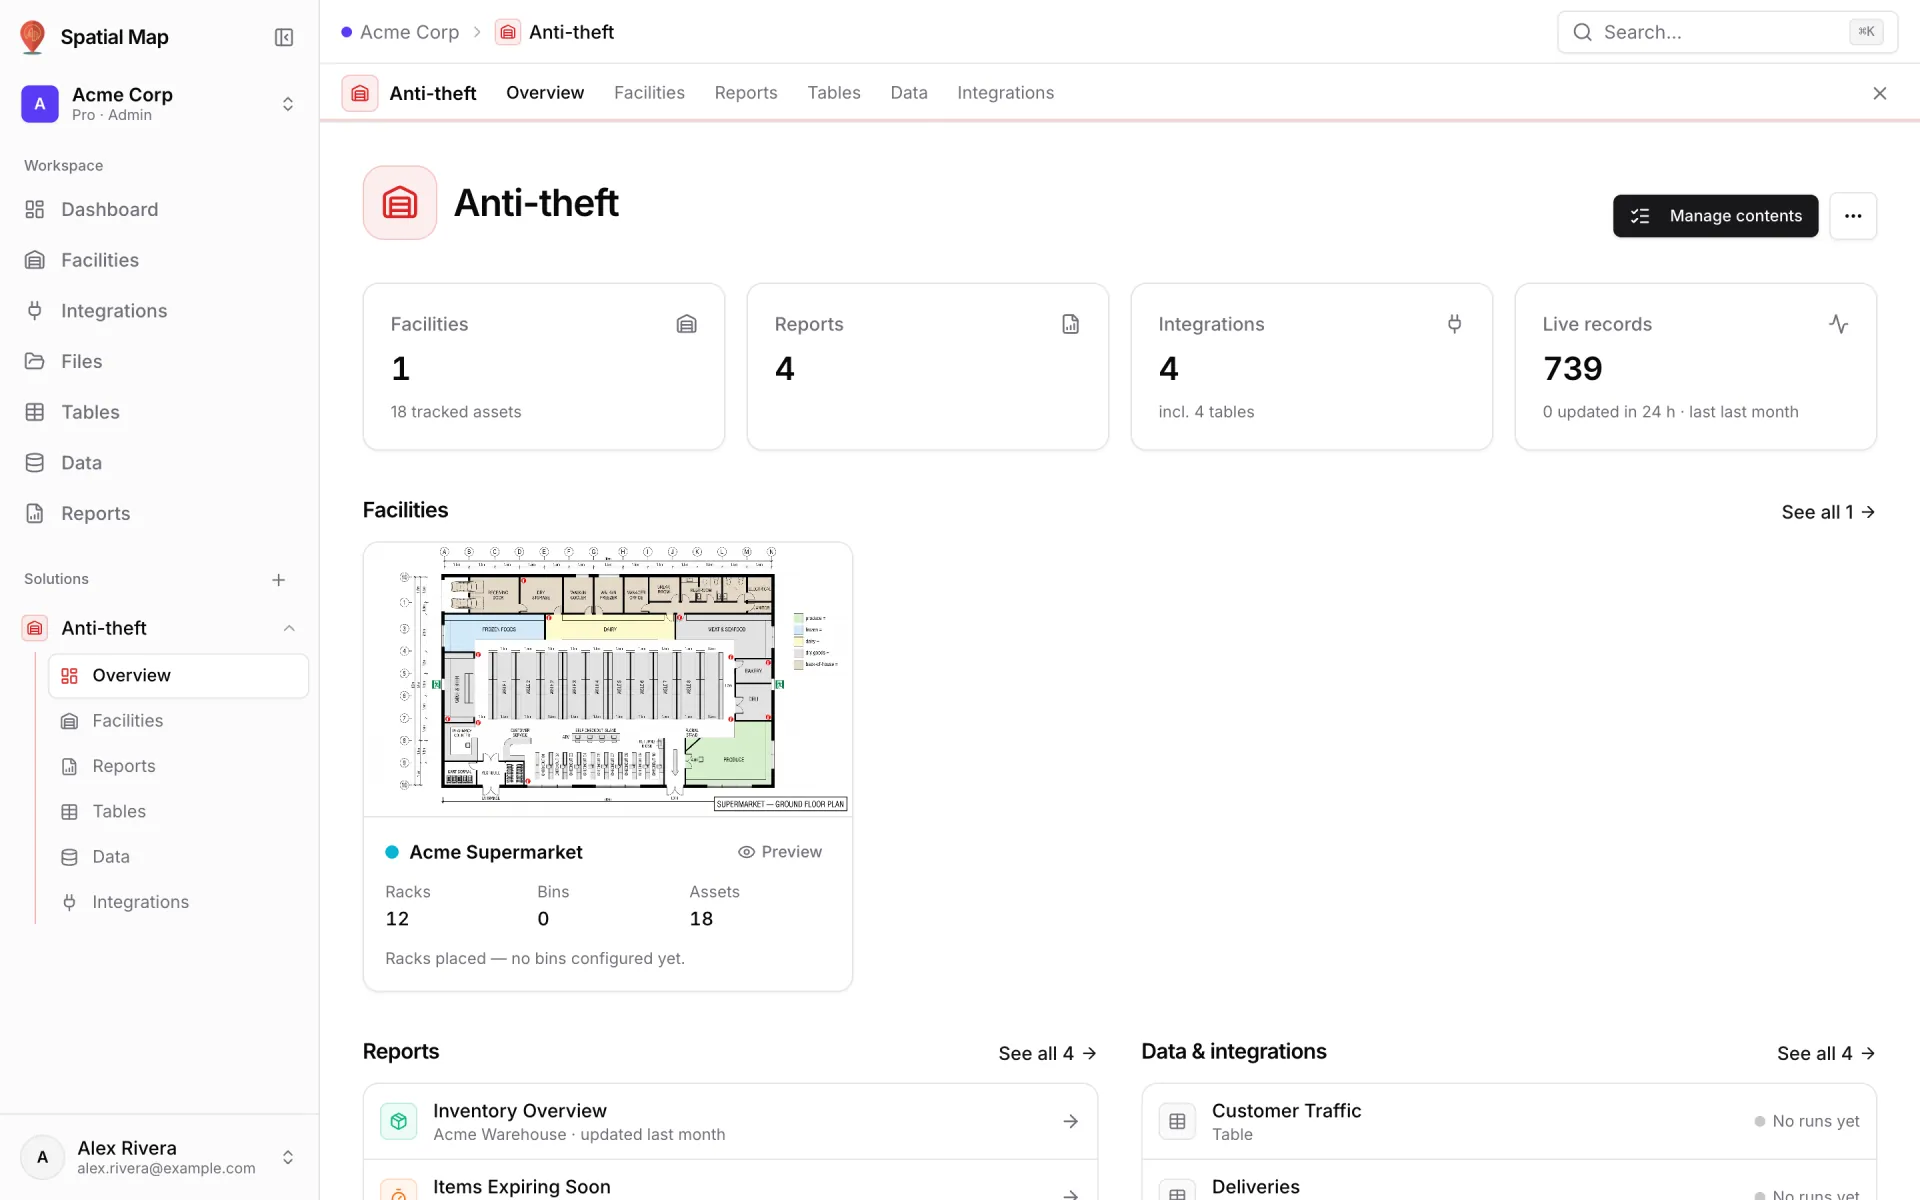
Task: Open the more options ellipsis button
Action: point(1853,216)
